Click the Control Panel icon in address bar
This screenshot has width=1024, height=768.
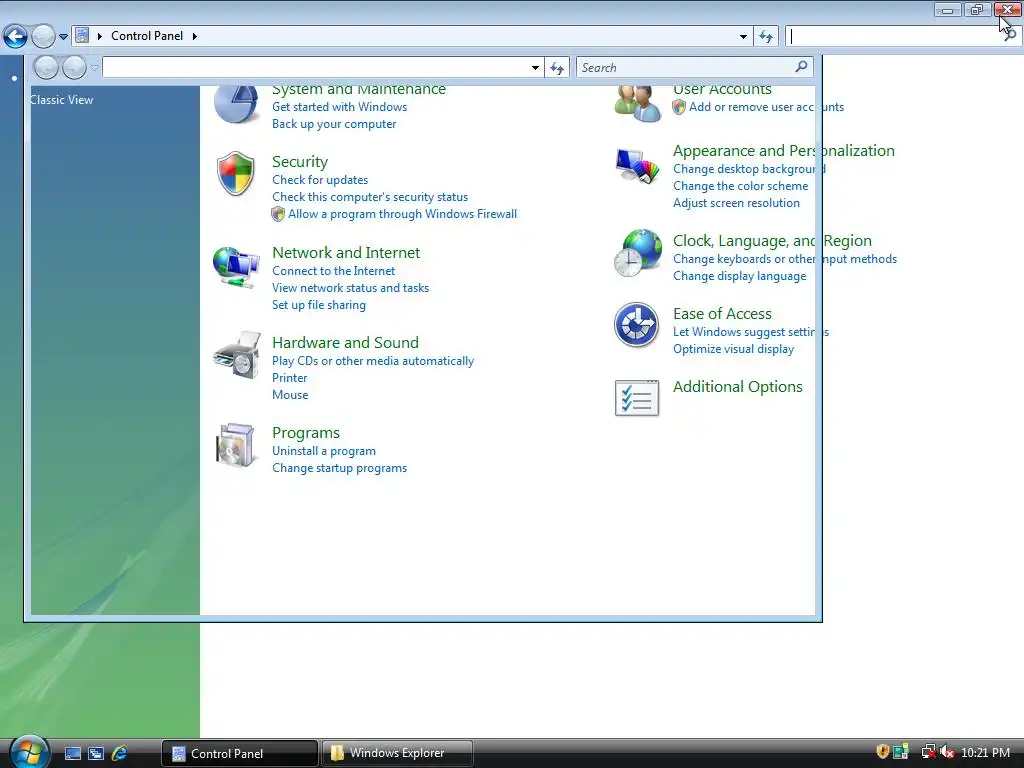[x=82, y=35]
